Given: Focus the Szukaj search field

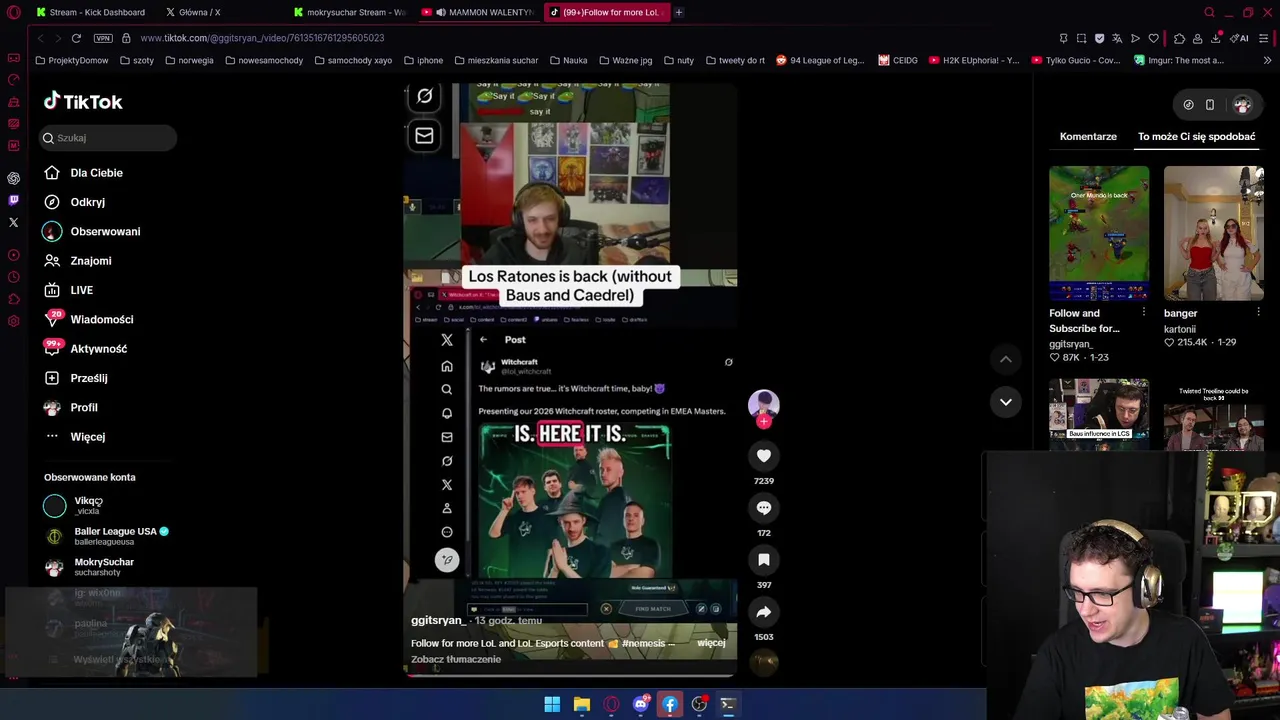Looking at the screenshot, I should pos(109,138).
